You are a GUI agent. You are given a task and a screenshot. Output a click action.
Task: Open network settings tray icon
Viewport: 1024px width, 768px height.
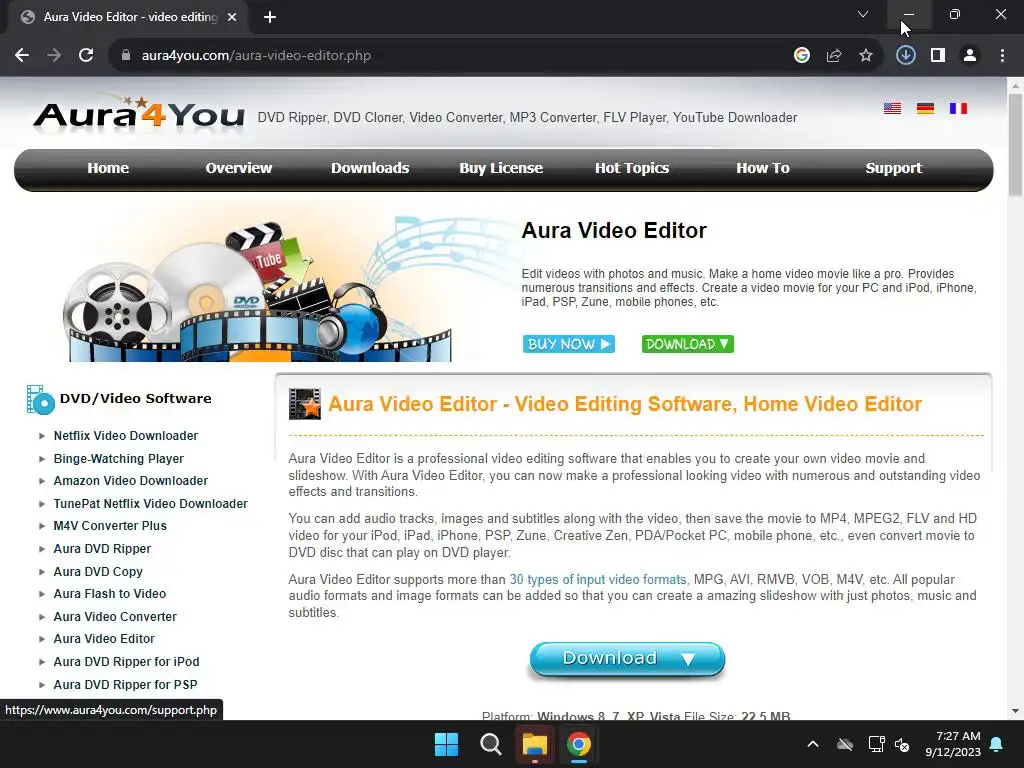pos(876,744)
